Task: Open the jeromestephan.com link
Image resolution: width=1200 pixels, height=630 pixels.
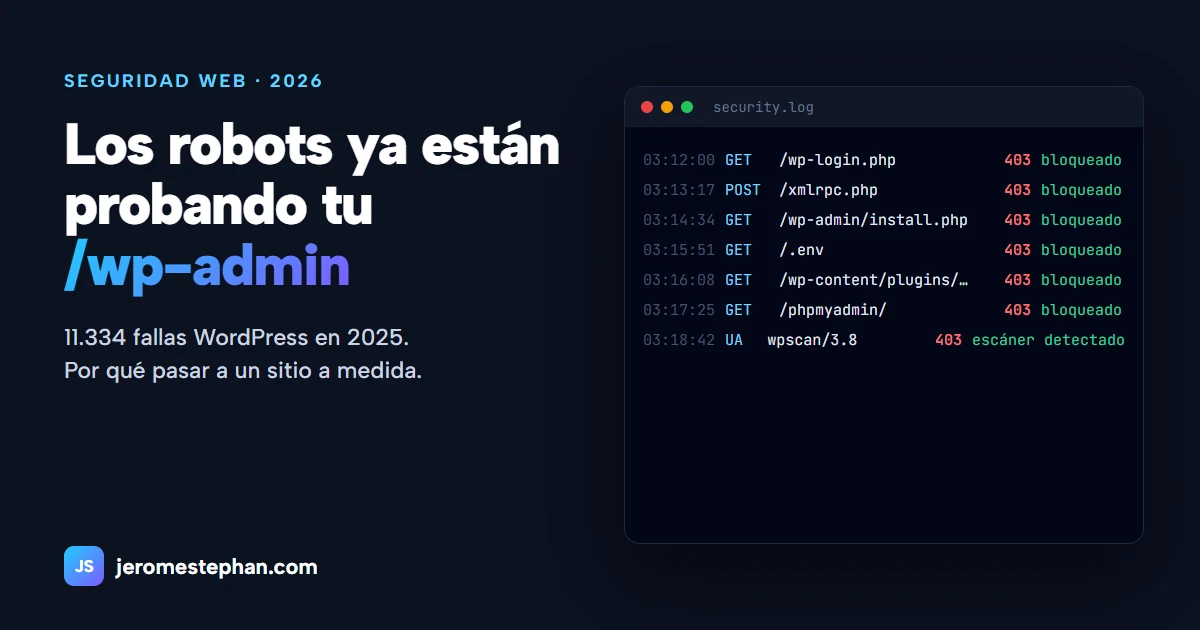Action: (x=217, y=567)
